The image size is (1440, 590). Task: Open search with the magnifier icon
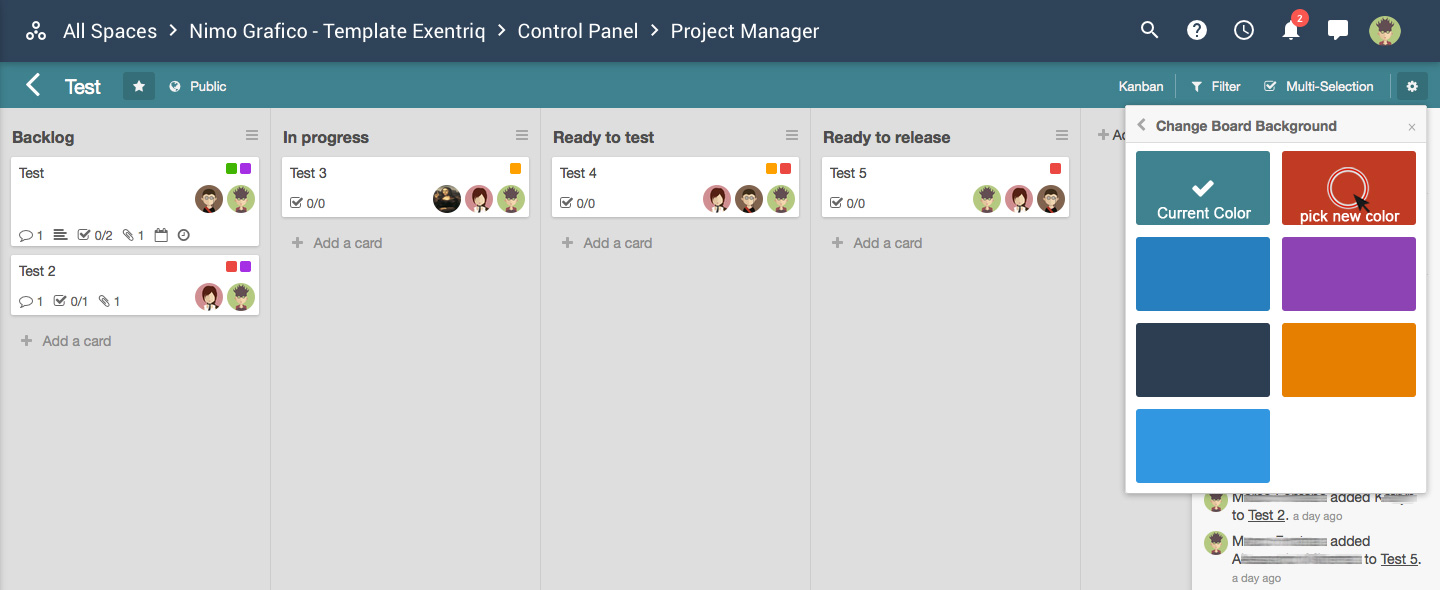tap(1149, 30)
